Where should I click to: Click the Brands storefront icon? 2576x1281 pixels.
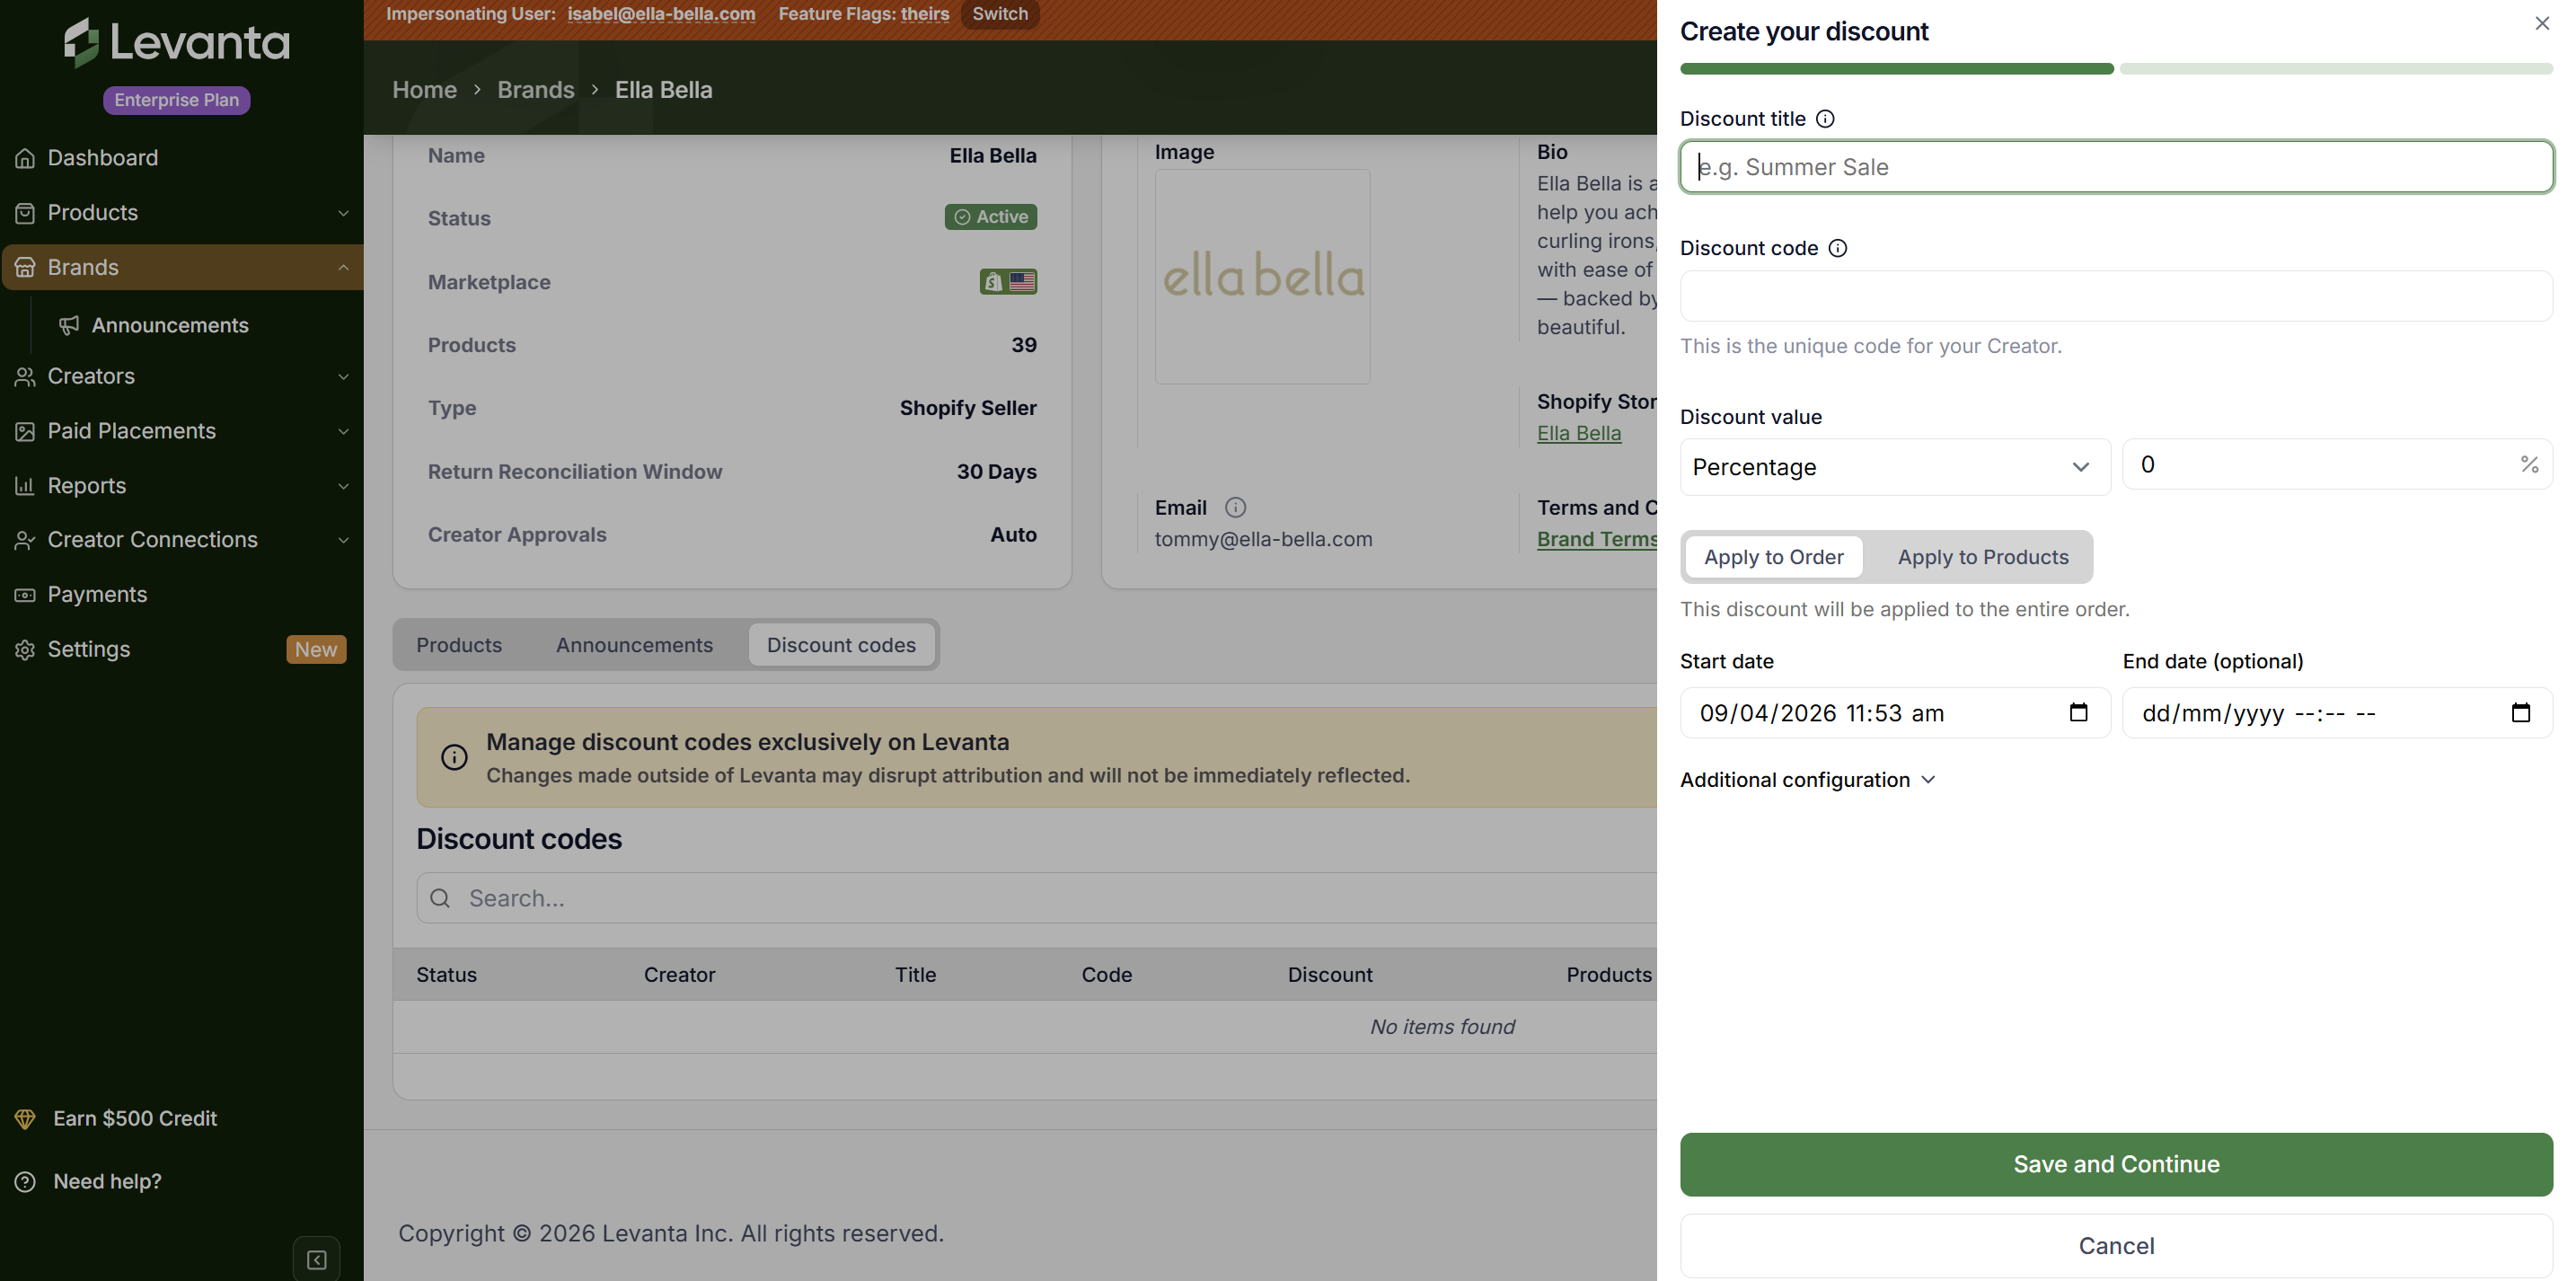pos(25,267)
